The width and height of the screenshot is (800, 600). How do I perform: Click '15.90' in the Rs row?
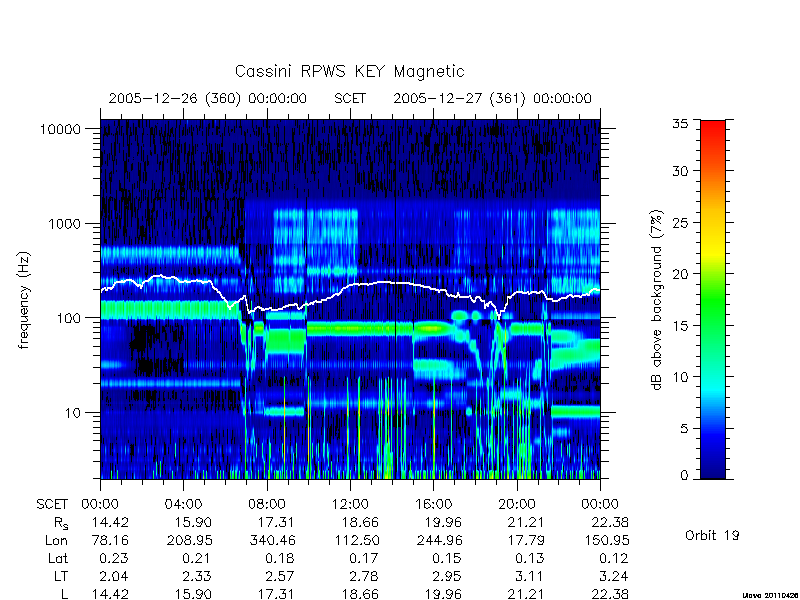[x=193, y=522]
